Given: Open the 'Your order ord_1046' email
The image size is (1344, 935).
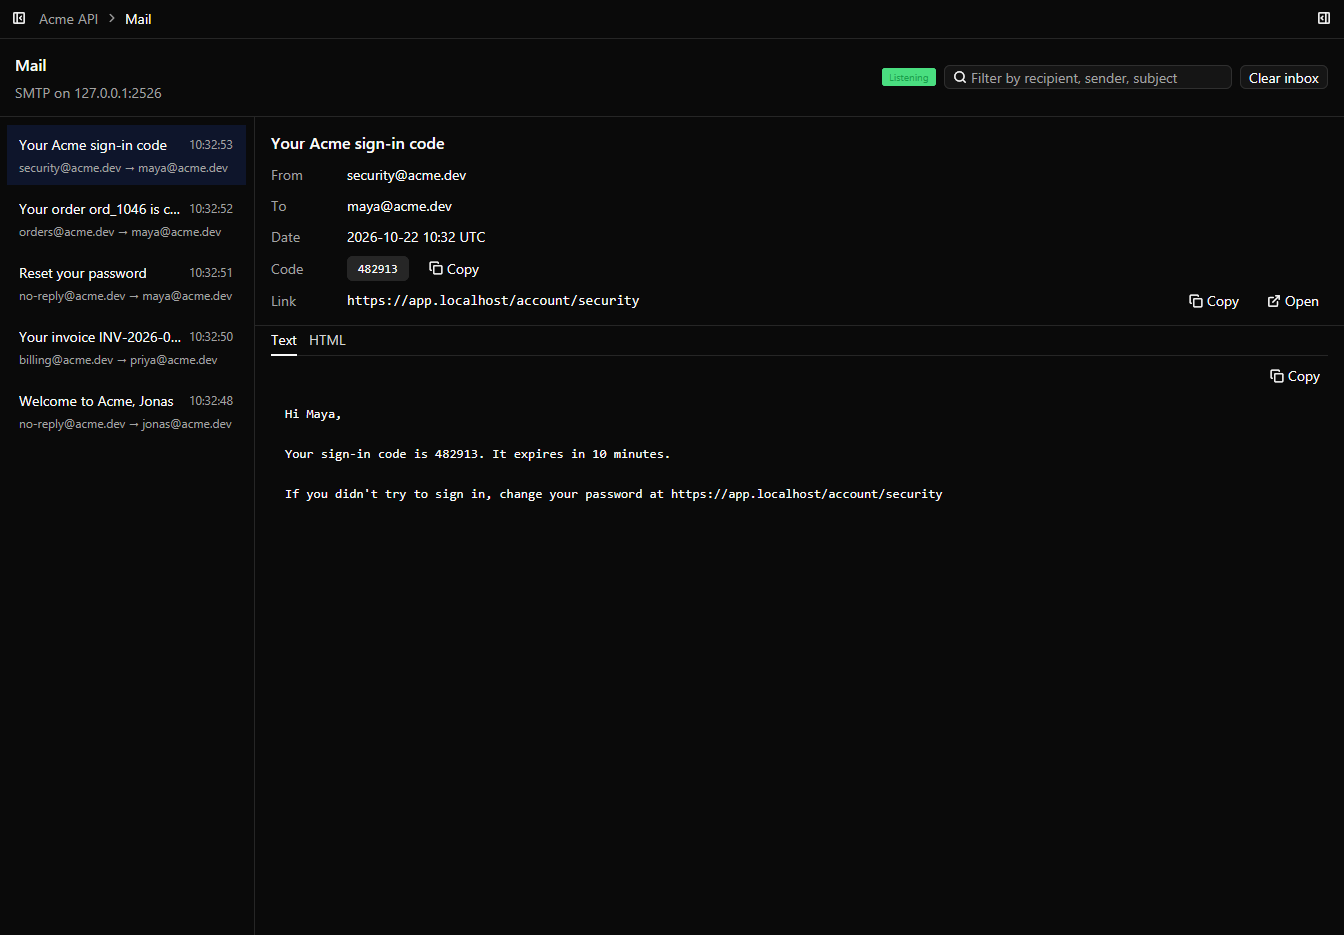Looking at the screenshot, I should click(126, 220).
